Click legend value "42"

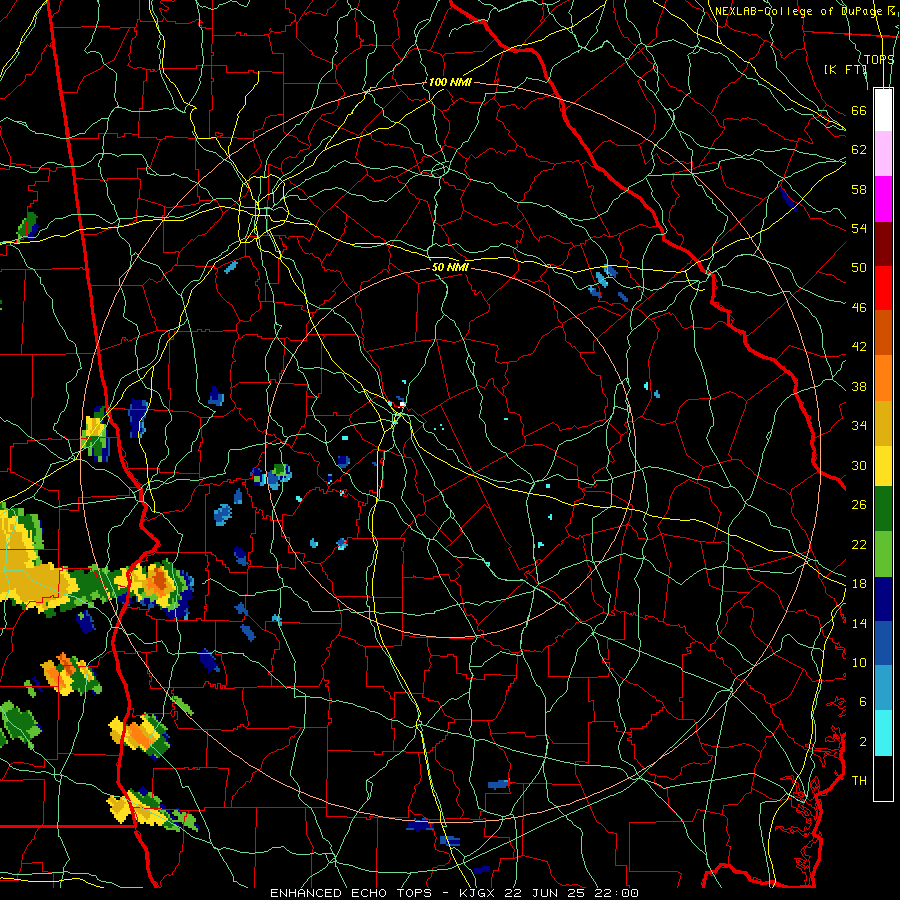[x=859, y=347]
